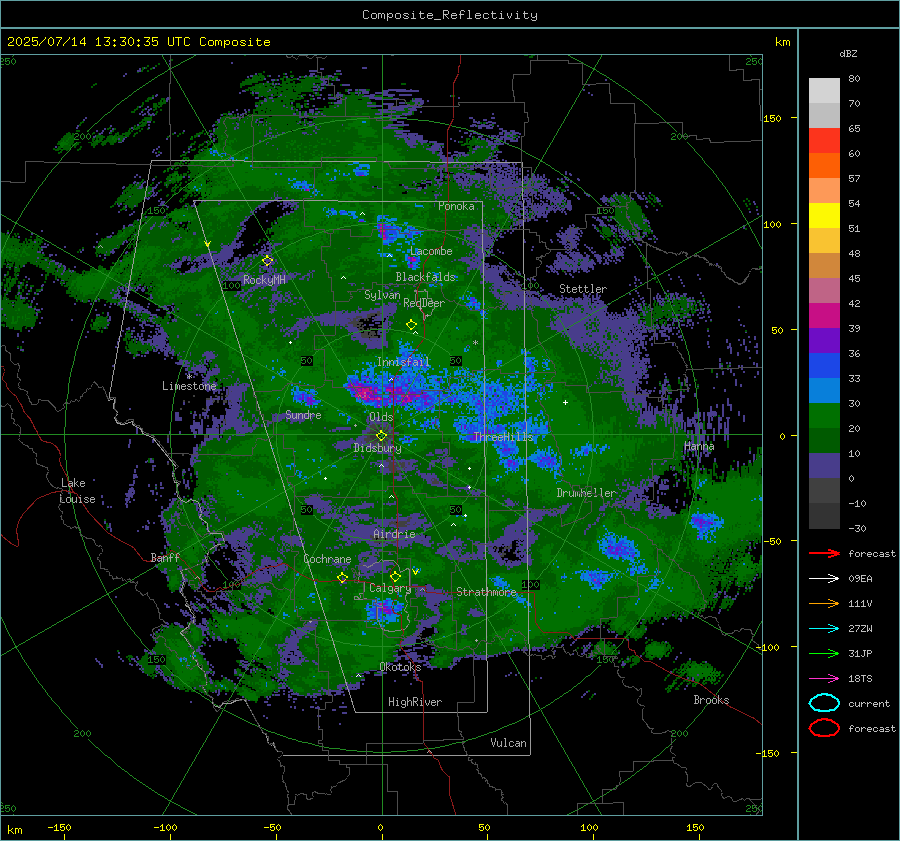Image resolution: width=900 pixels, height=841 pixels.
Task: Click the bright yellow swatch in dBZ scale
Action: 824,216
